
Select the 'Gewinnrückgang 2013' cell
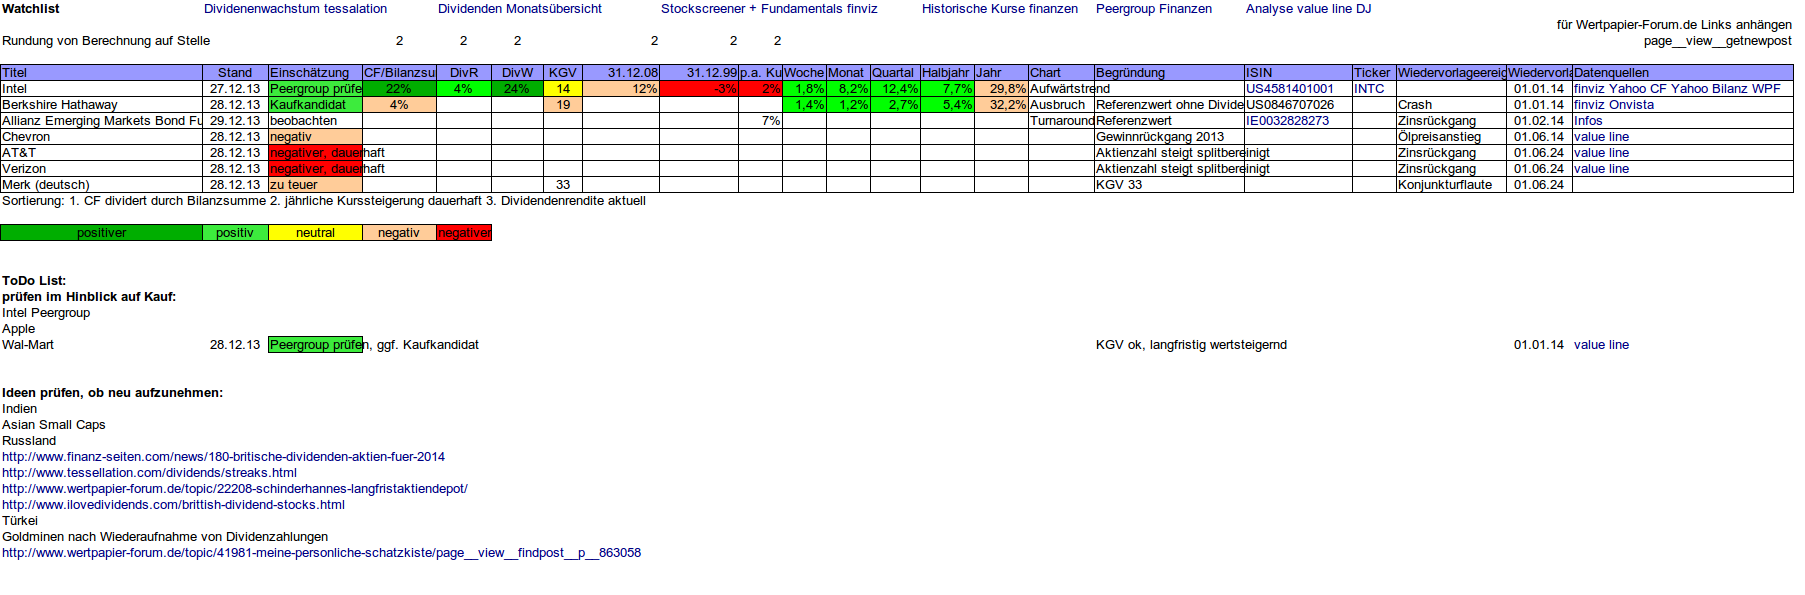pos(1169,137)
